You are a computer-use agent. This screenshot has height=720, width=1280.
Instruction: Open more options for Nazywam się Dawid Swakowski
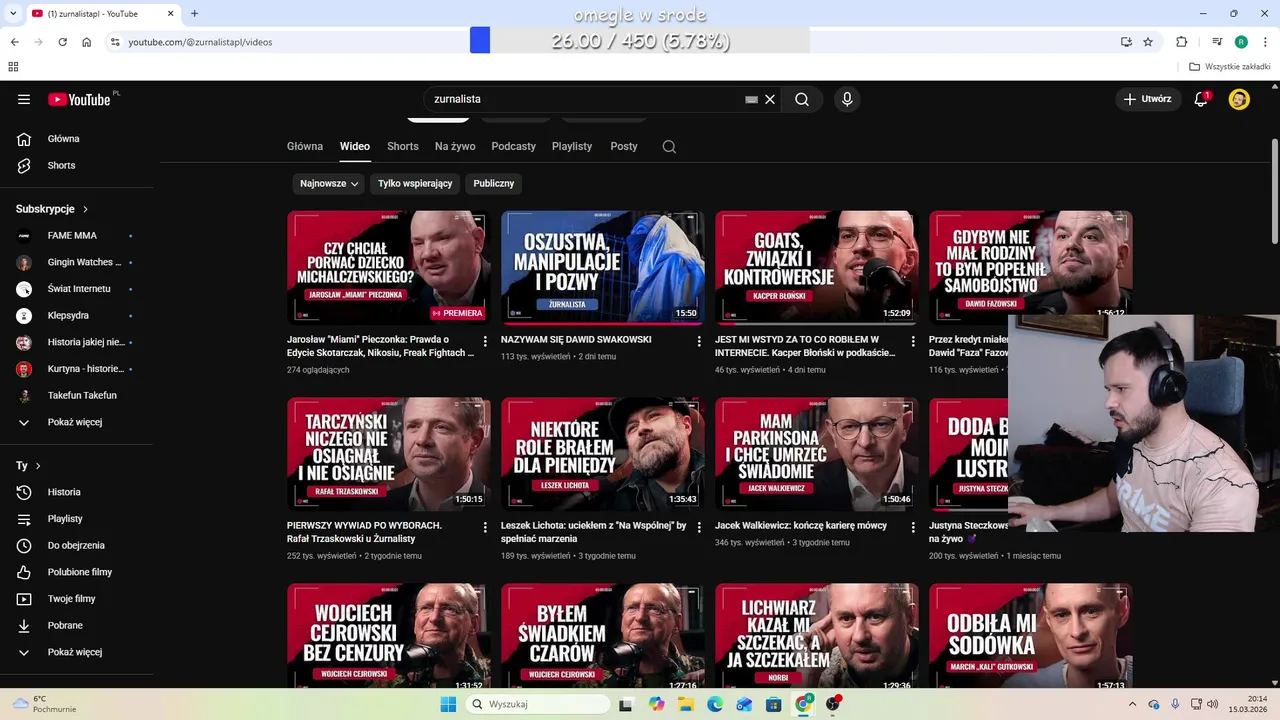[699, 341]
